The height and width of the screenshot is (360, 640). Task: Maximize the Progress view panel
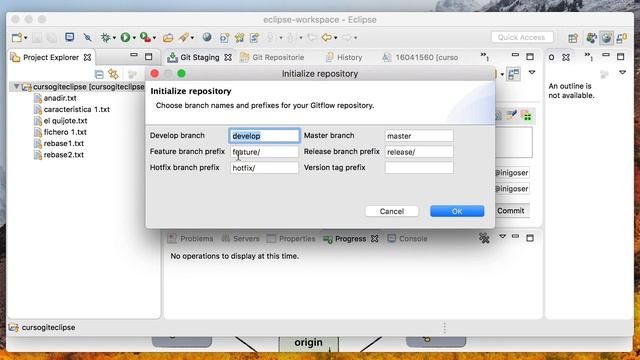click(x=530, y=238)
